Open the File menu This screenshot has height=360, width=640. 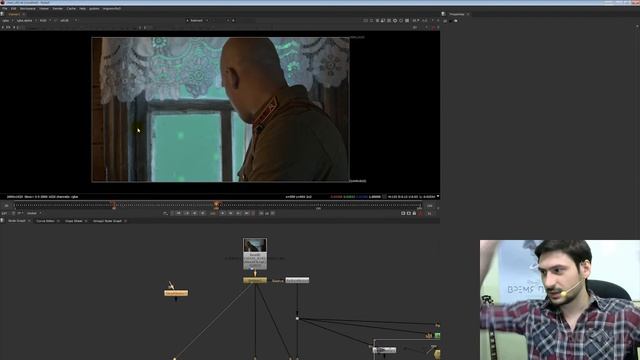click(x=4, y=9)
